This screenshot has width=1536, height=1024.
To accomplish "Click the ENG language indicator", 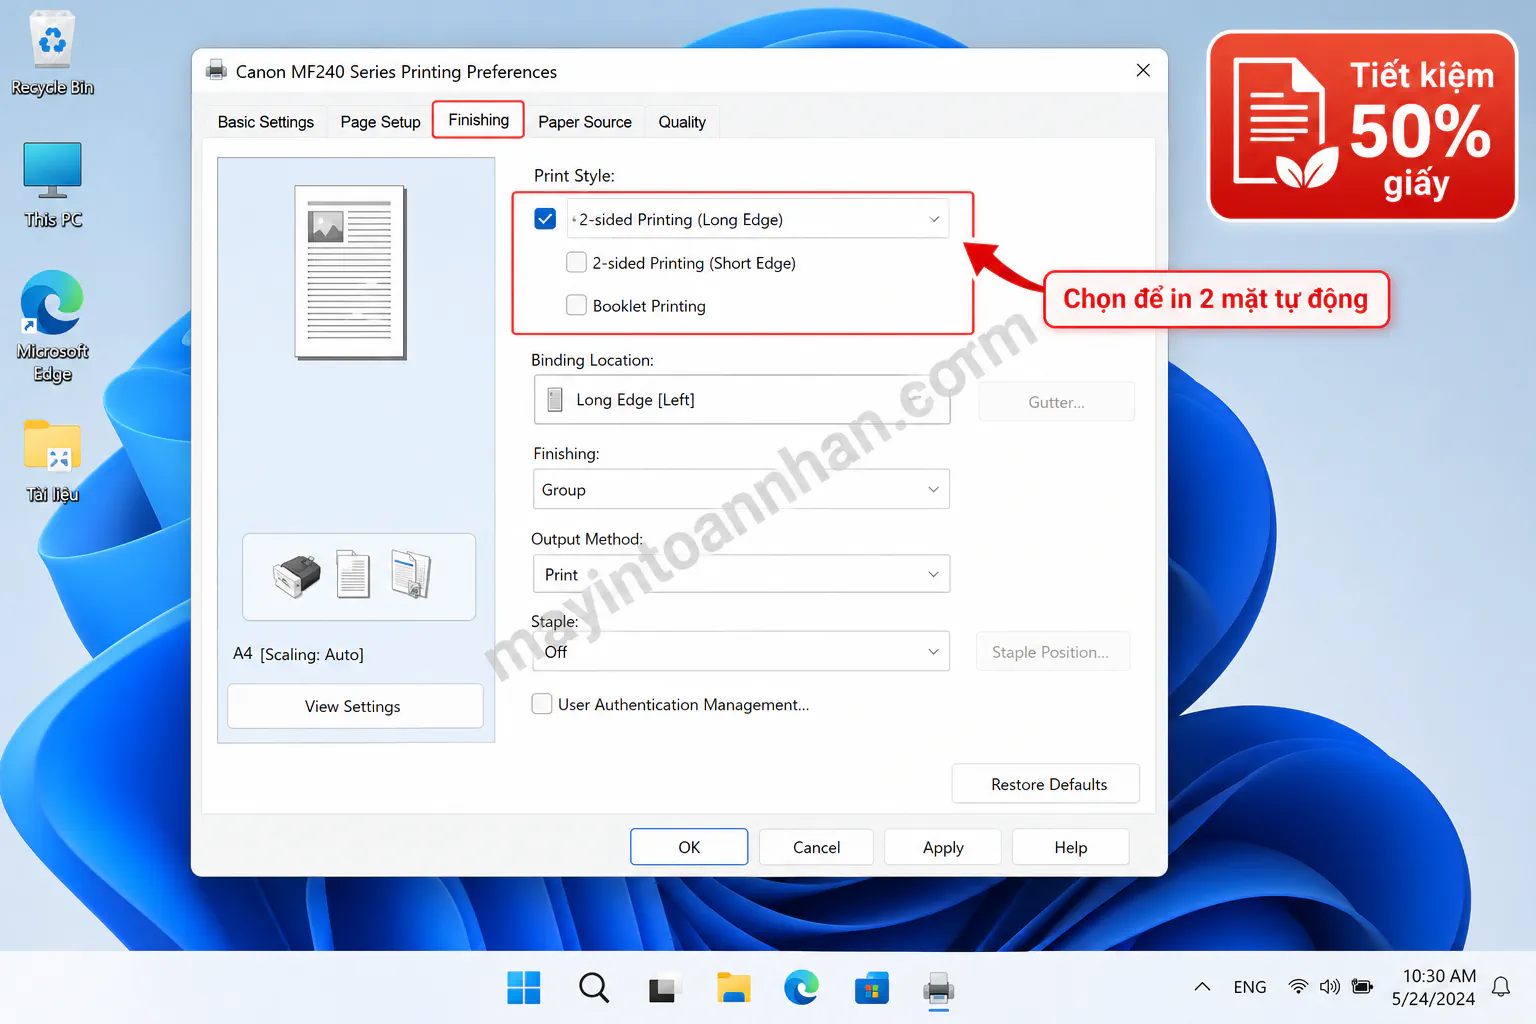I will coord(1250,987).
